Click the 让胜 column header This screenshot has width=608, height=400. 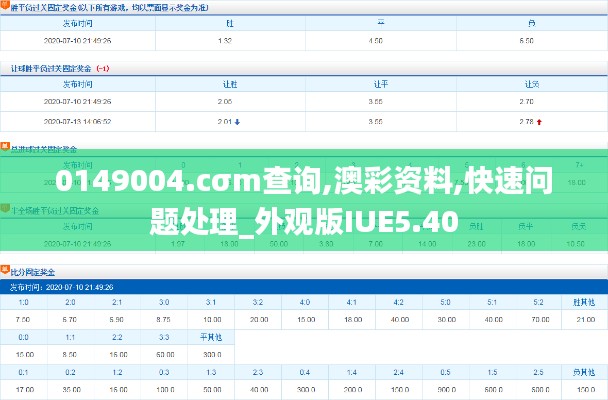[230, 84]
